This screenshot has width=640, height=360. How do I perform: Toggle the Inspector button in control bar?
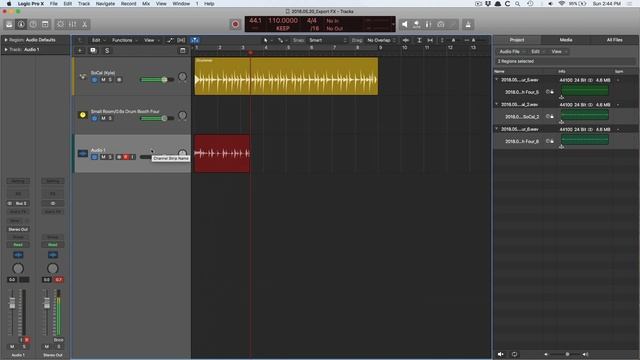click(21, 24)
